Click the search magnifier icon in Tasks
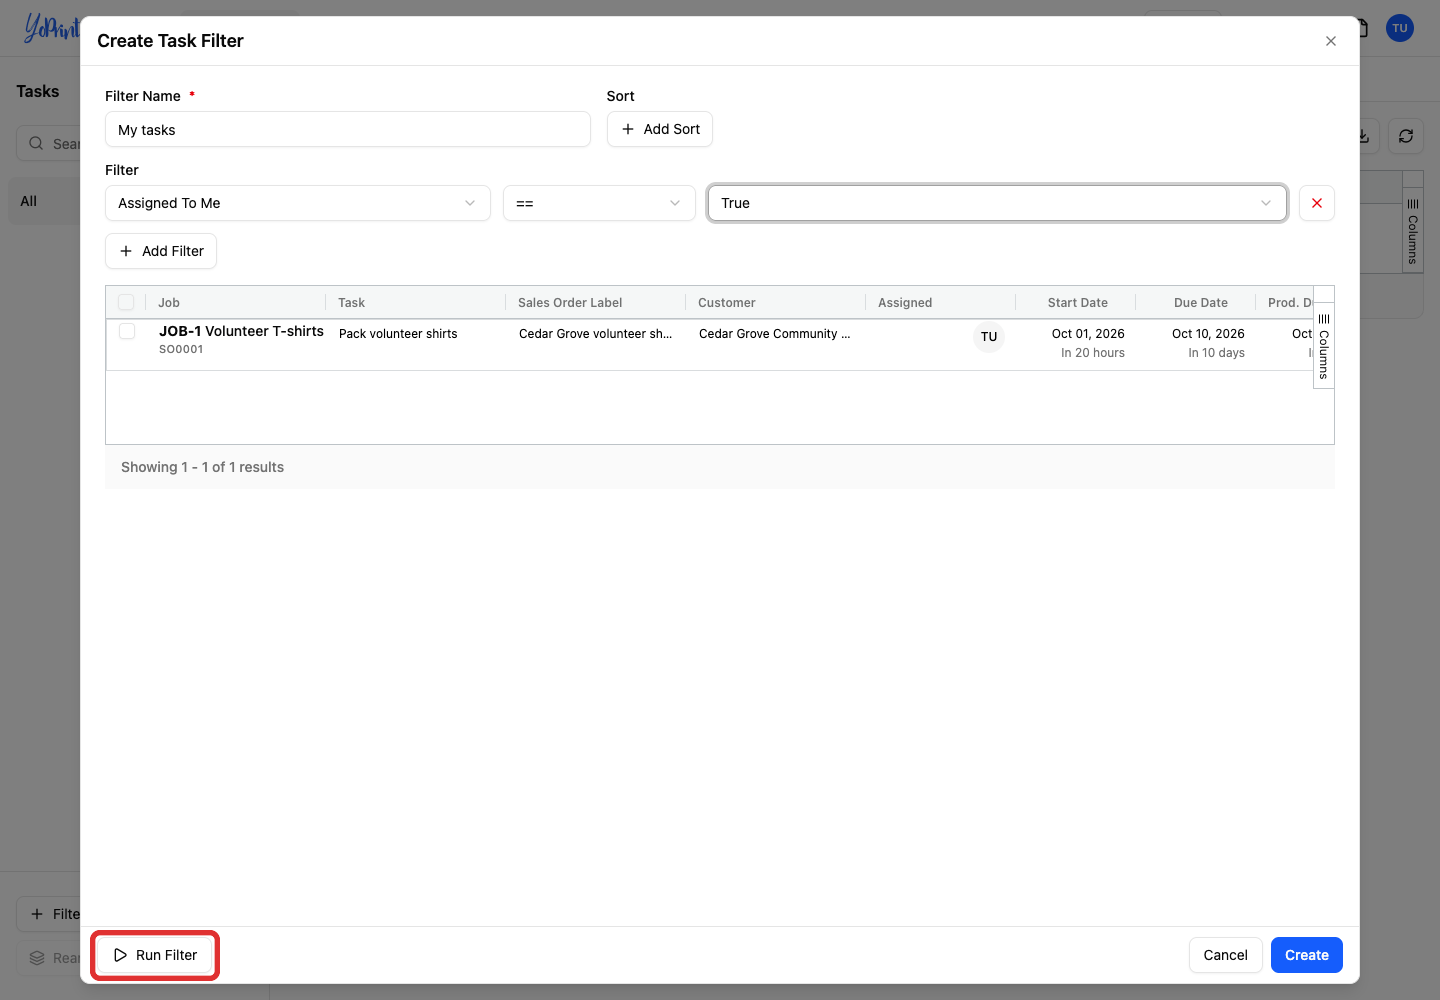 [36, 143]
